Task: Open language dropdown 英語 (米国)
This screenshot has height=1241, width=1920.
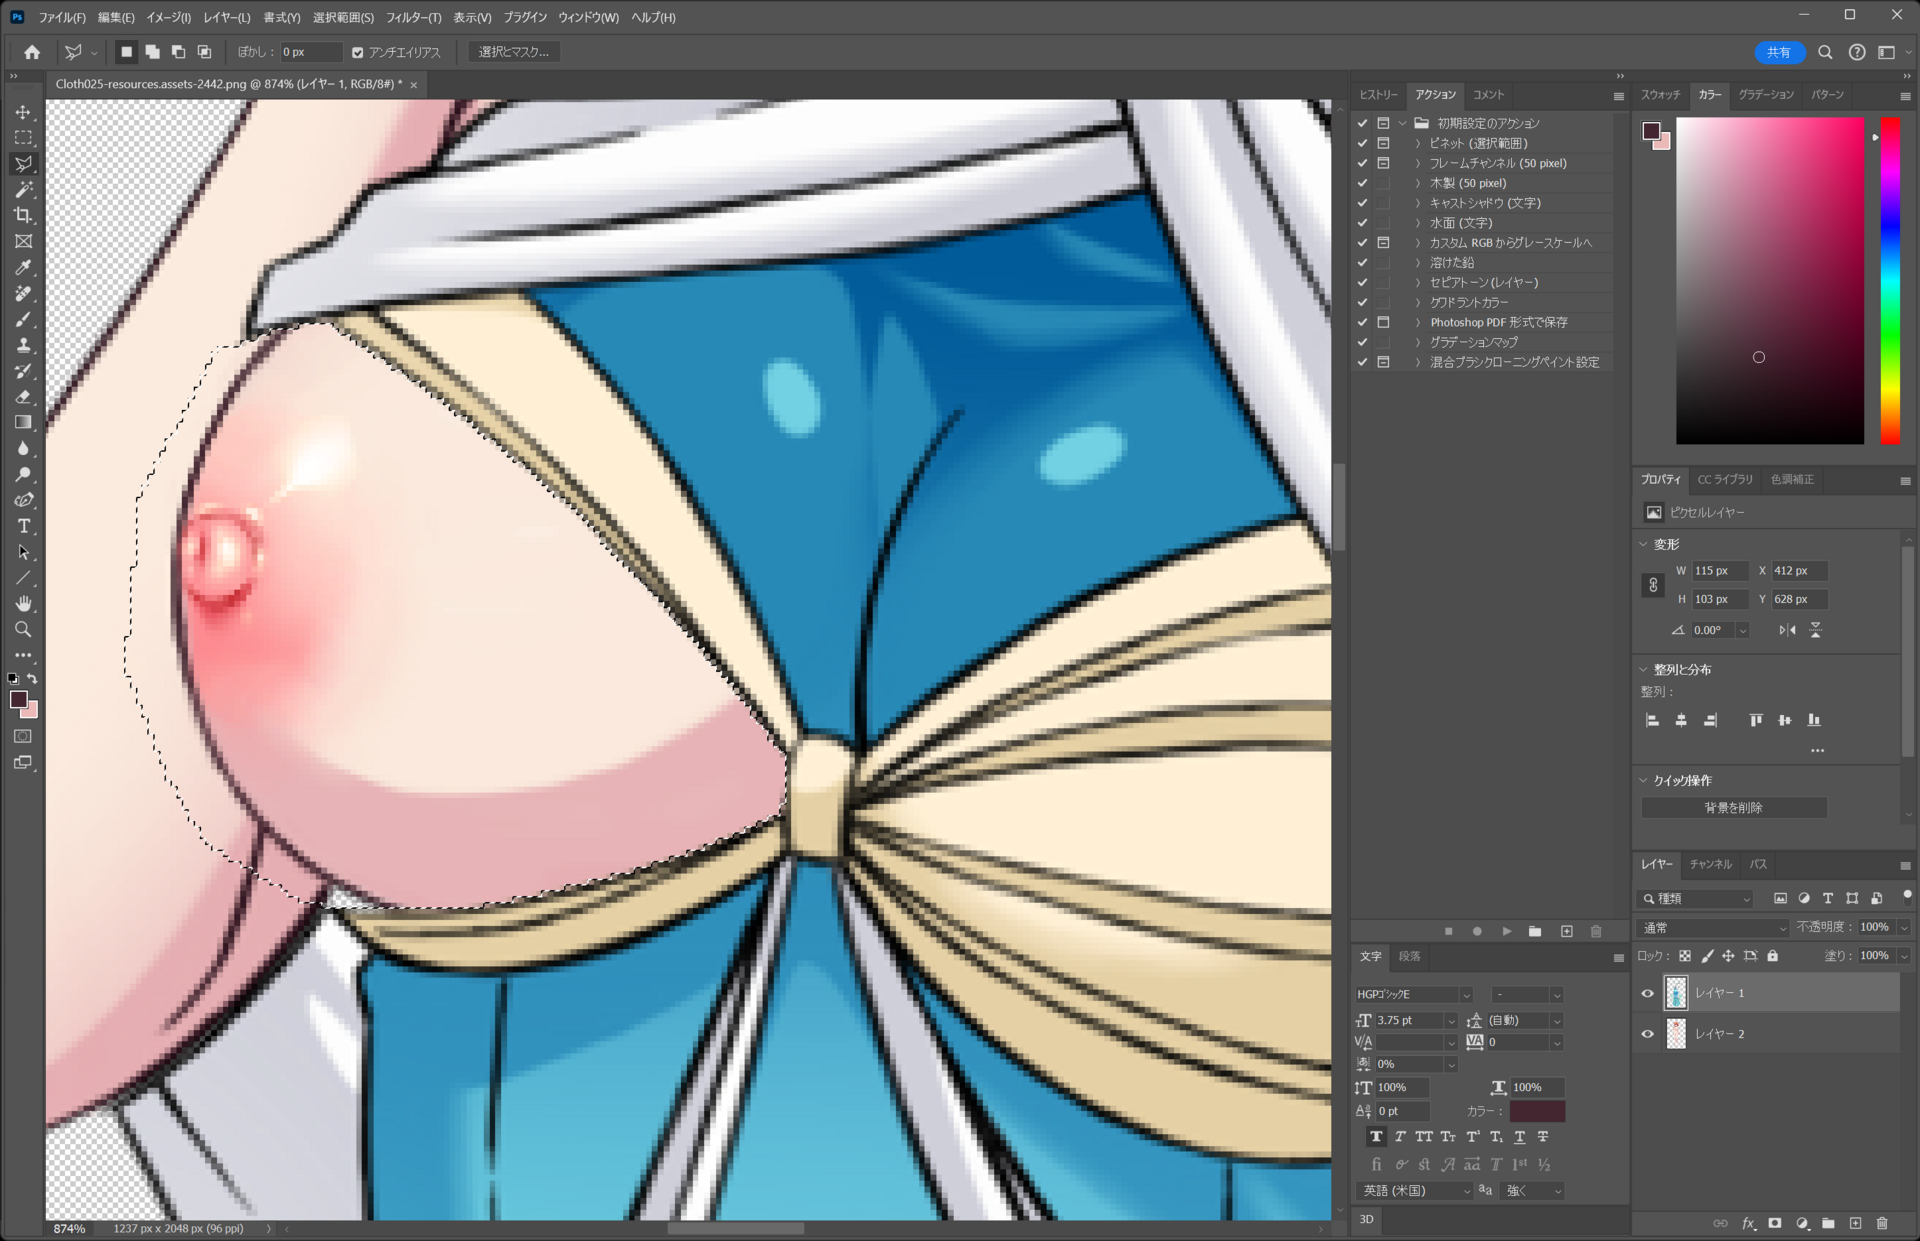Action: click(1414, 1191)
